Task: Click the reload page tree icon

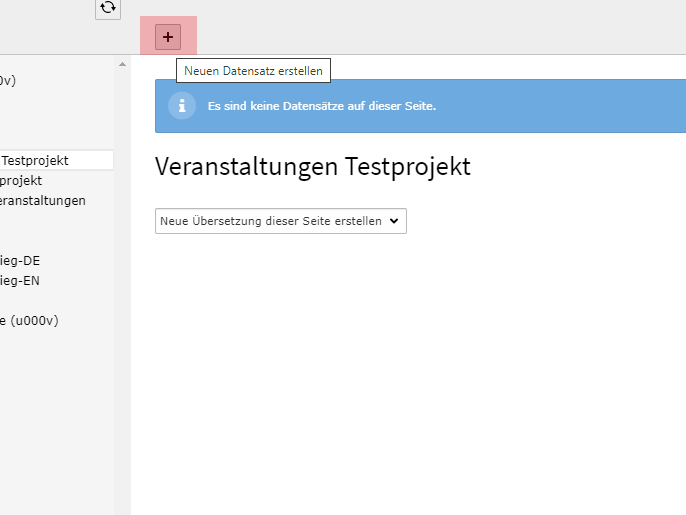Action: (x=108, y=8)
